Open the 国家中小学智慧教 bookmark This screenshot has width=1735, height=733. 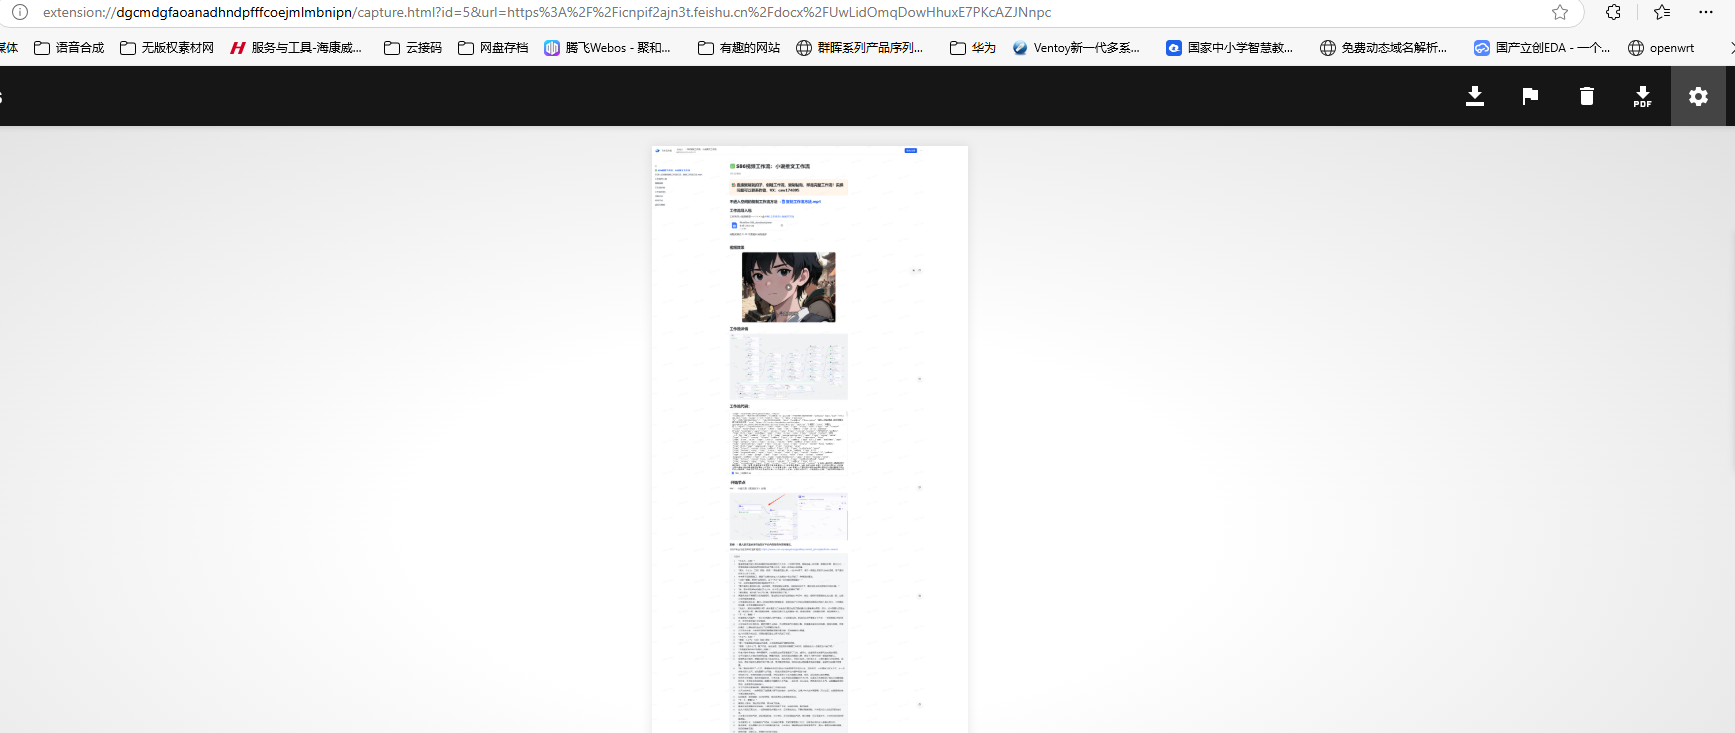[x=1230, y=48]
